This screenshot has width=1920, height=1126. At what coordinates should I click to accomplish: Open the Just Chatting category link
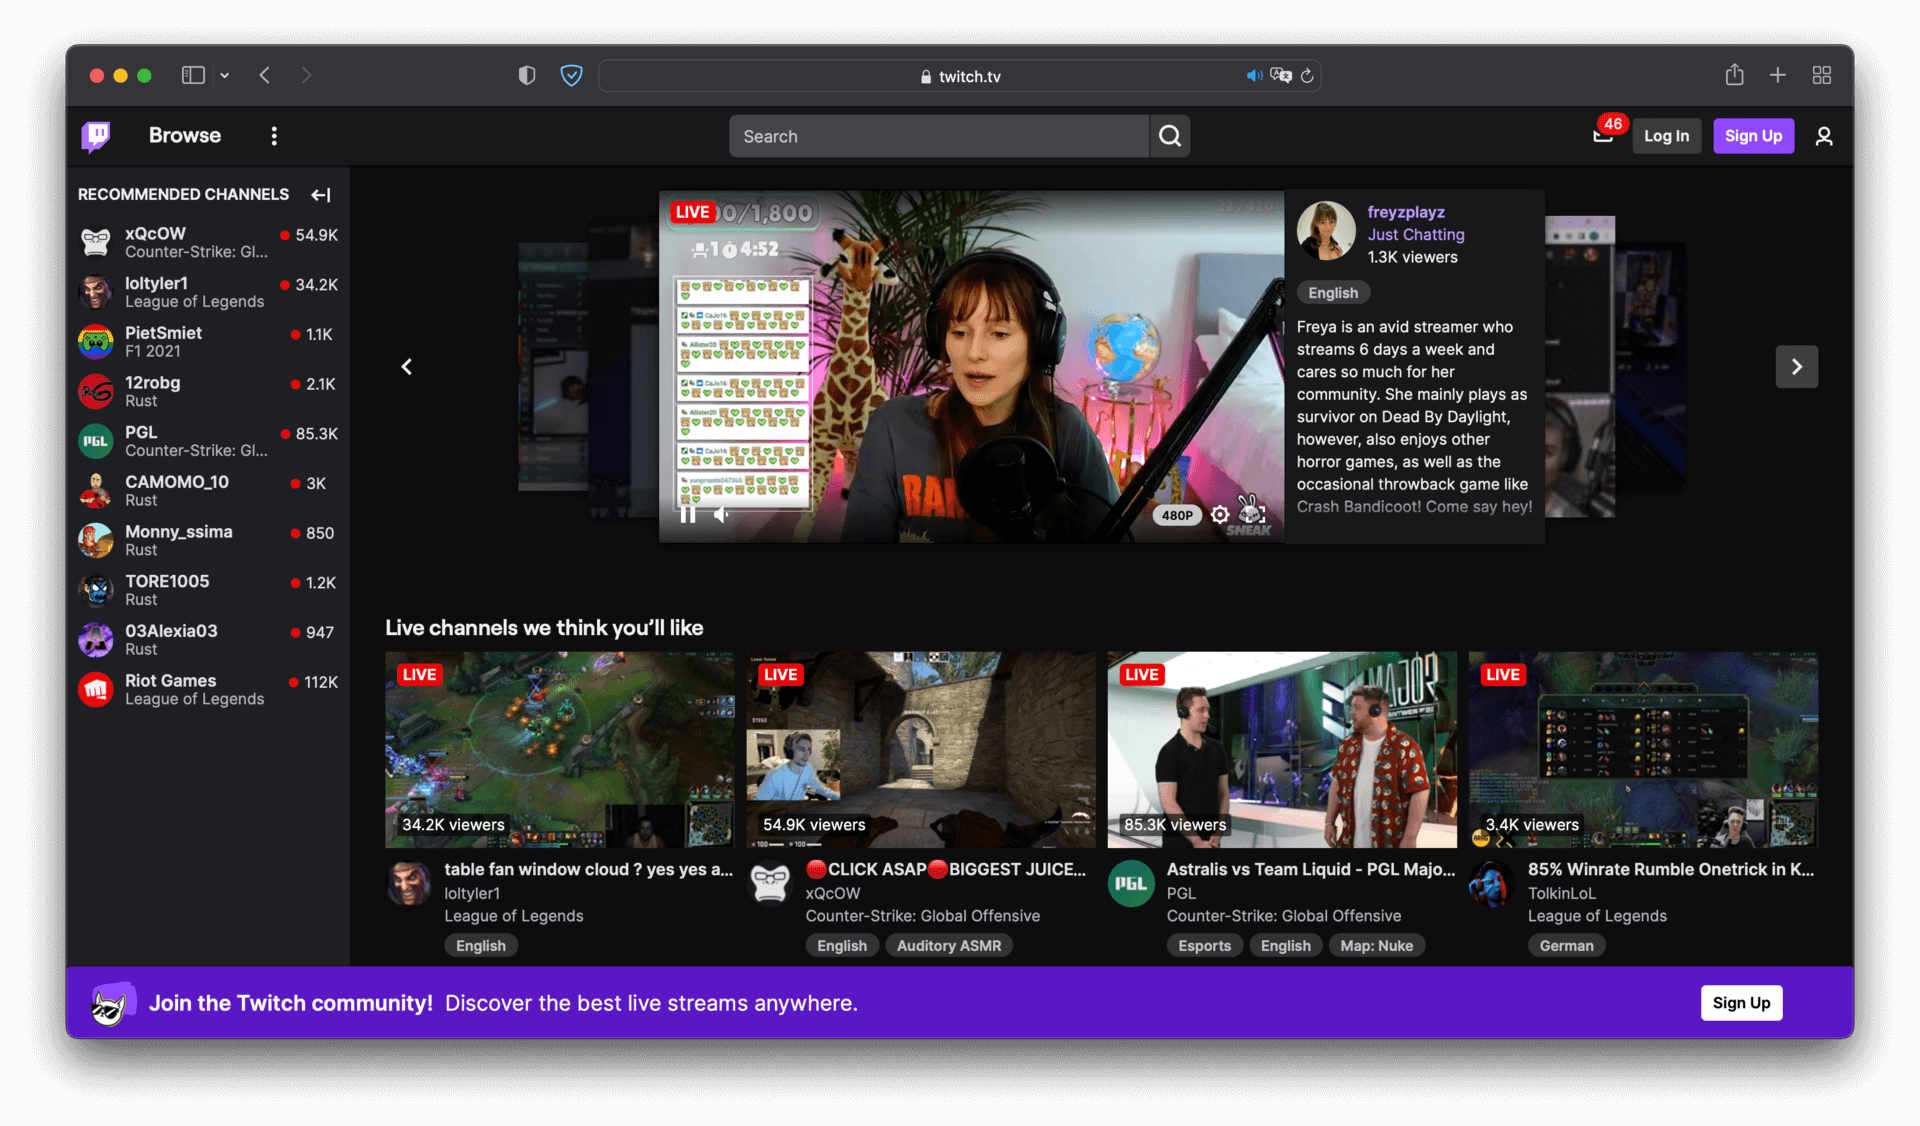click(x=1416, y=235)
